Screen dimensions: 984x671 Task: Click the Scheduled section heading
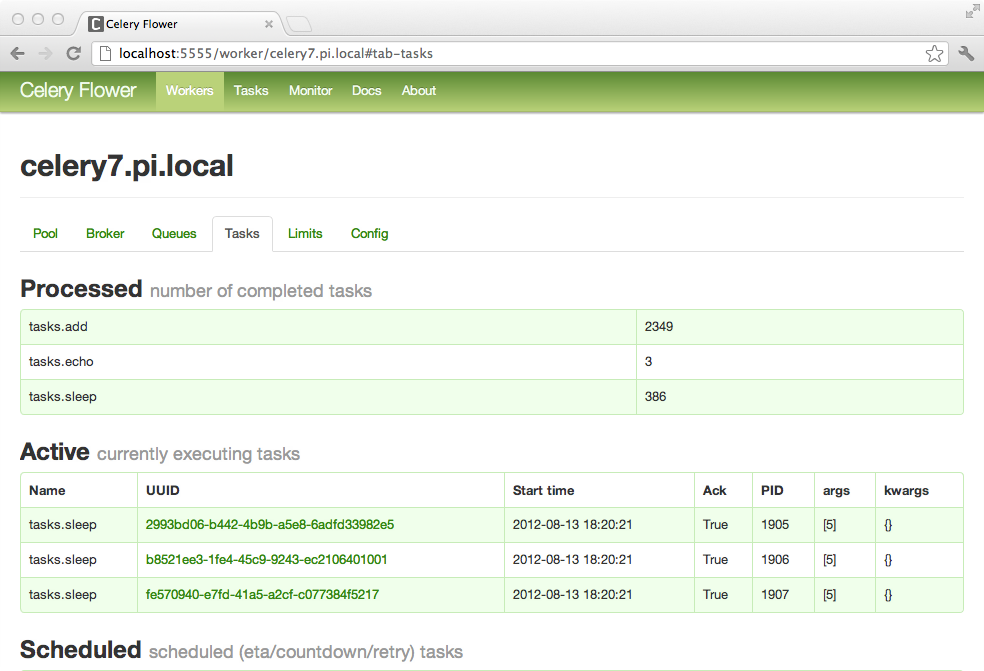click(x=80, y=650)
